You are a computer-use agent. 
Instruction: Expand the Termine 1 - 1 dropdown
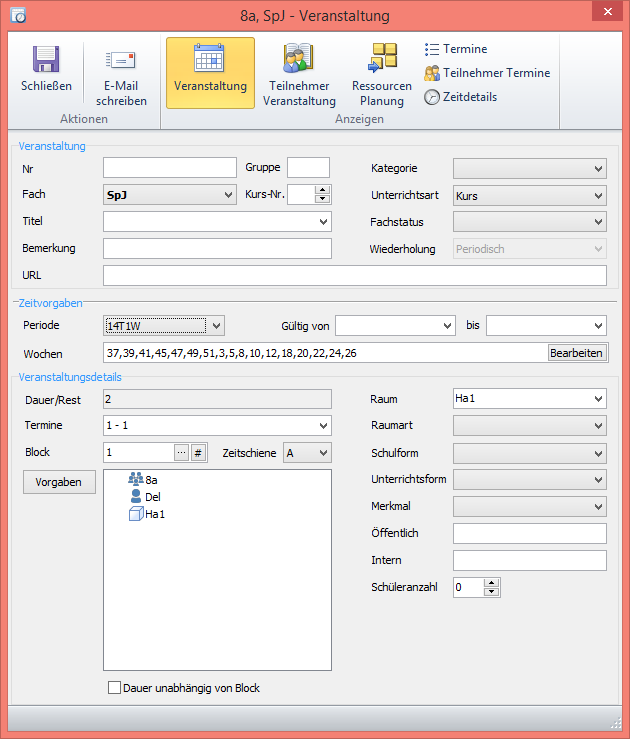click(x=323, y=426)
